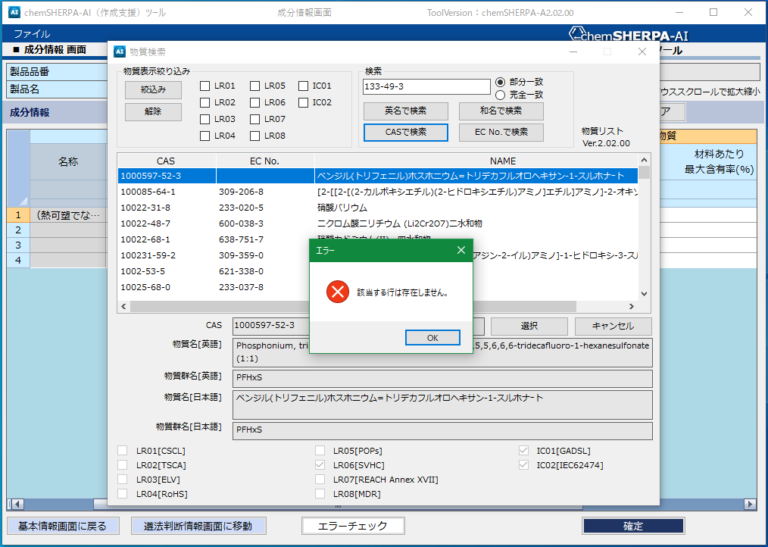Screen dimensions: 768x547
Task: Click OK in the error dialog
Action: [x=432, y=337]
